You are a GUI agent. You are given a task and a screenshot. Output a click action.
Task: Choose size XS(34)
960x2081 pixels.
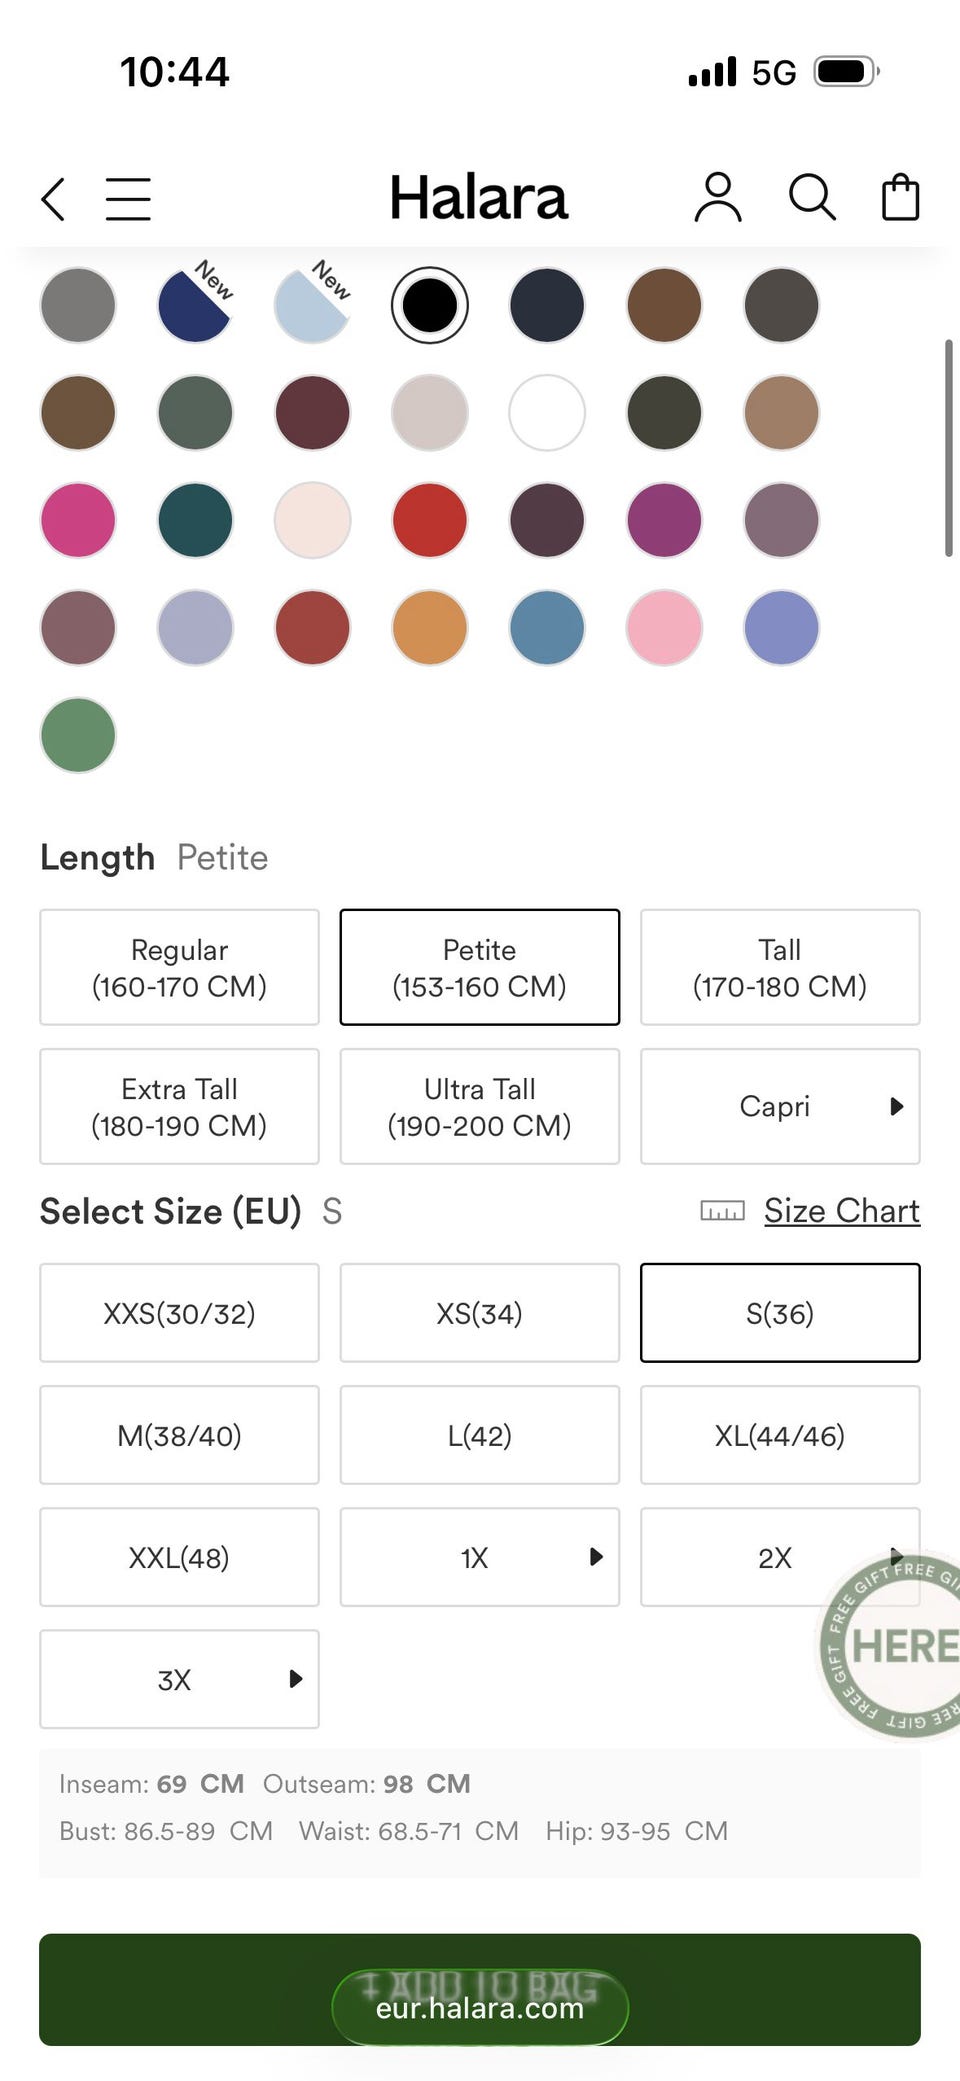click(480, 1313)
